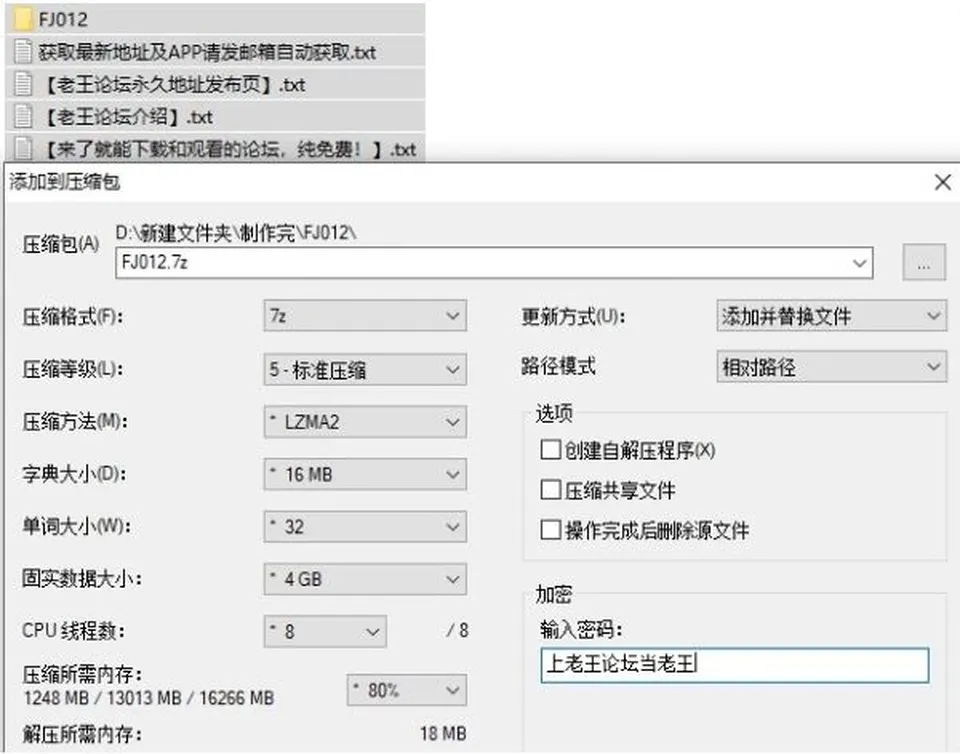Select file 获取最新地址及APP请发邮箱自动获取.txt
Screen dimensions: 960x754
214,52
